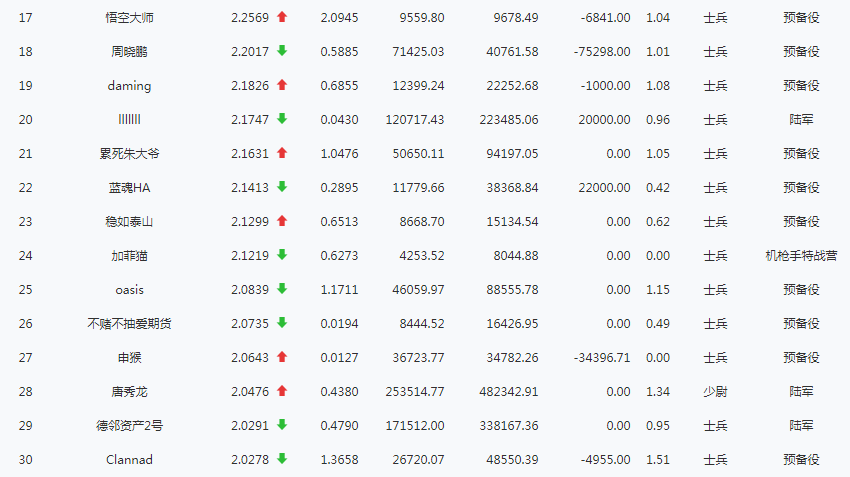Select trader name 唐秀龙
850x477 pixels.
coord(129,392)
